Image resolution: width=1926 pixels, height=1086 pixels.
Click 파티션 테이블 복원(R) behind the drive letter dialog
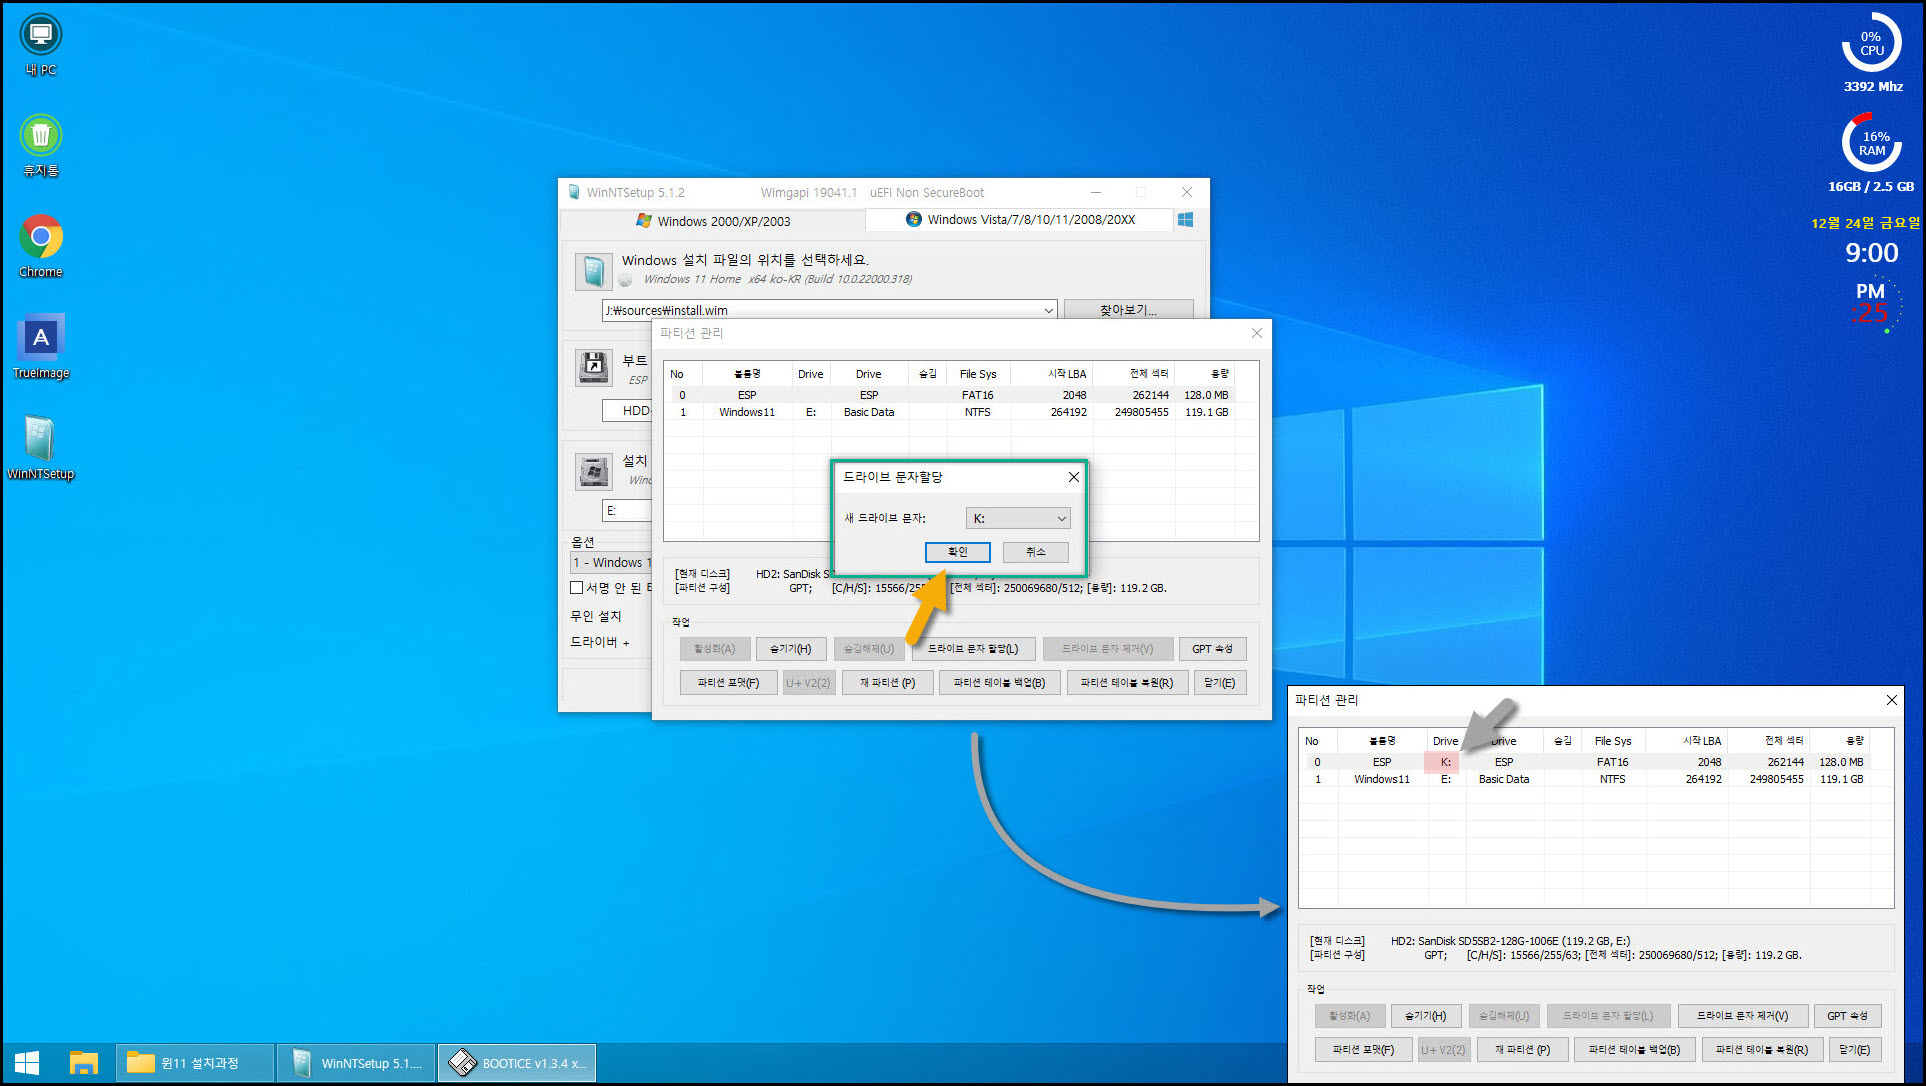[1127, 683]
